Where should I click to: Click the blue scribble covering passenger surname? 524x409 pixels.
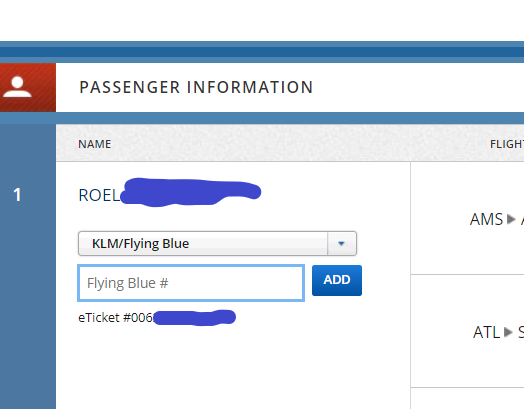[x=190, y=192]
